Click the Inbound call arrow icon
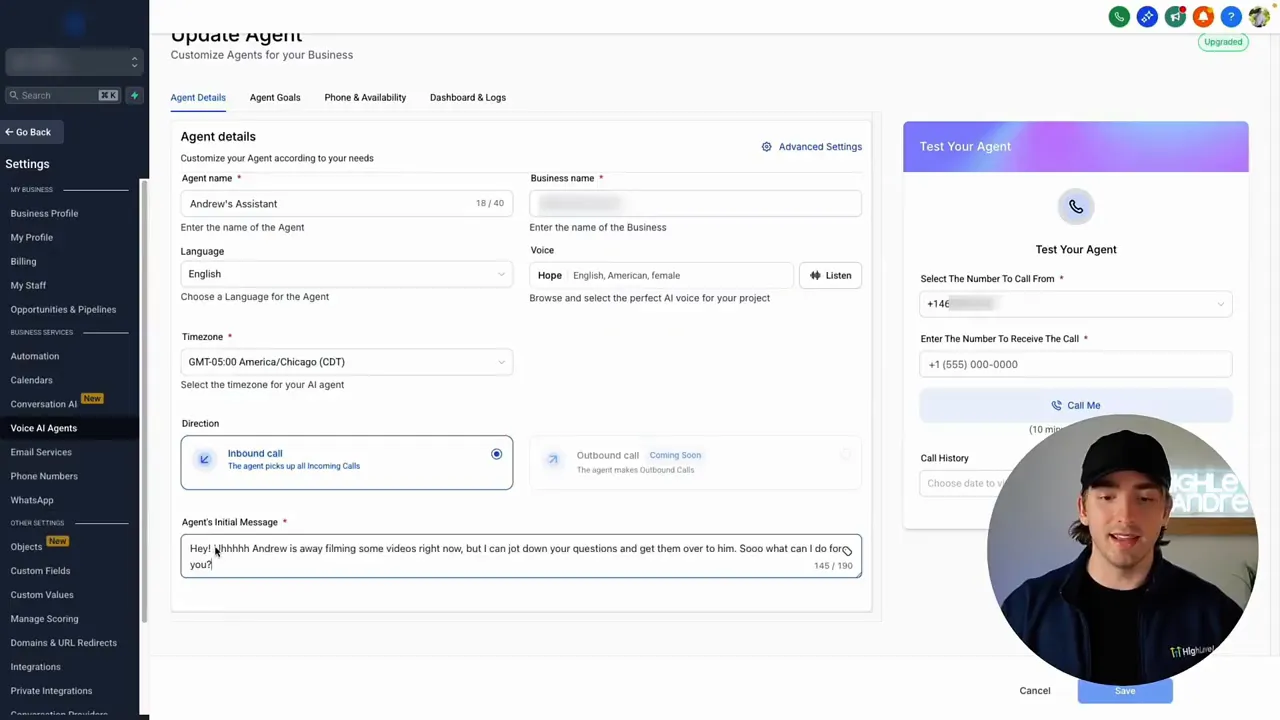This screenshot has width=1280, height=720. pyautogui.click(x=204, y=460)
